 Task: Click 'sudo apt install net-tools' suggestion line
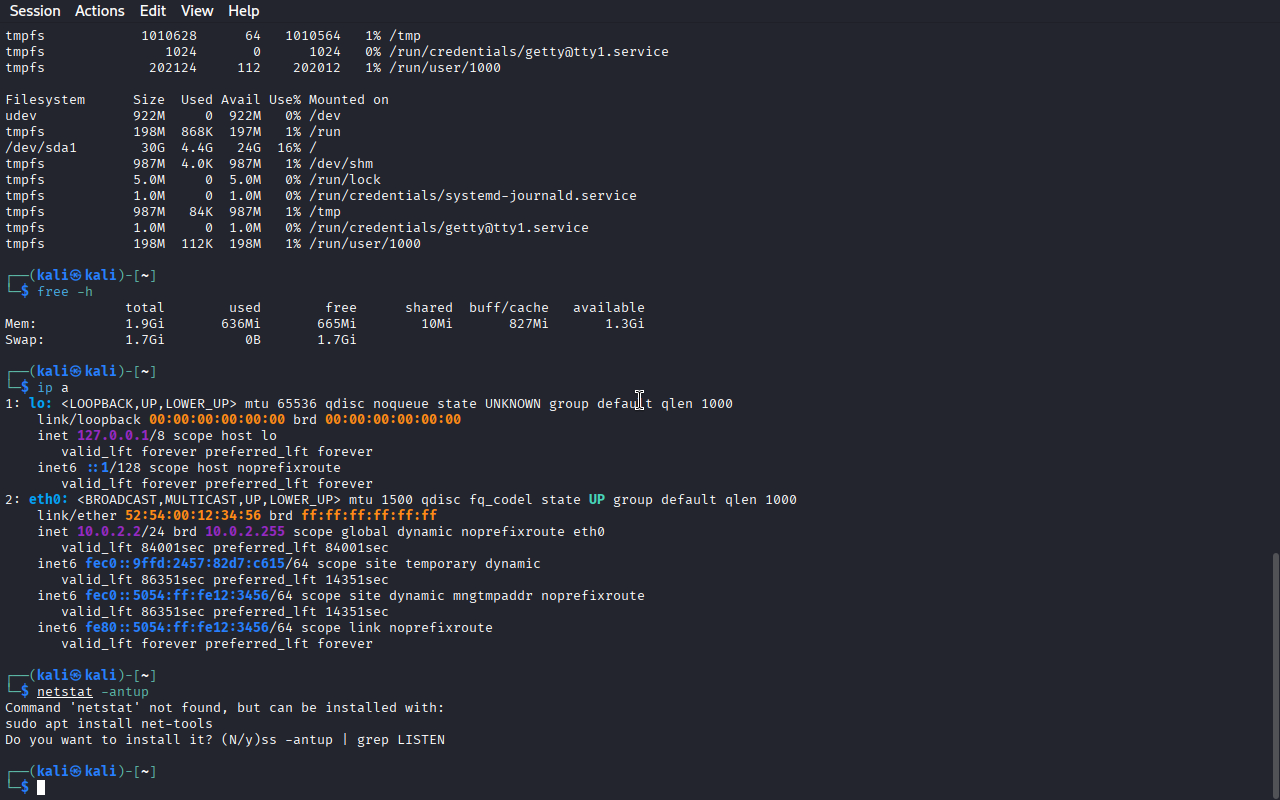pos(109,723)
